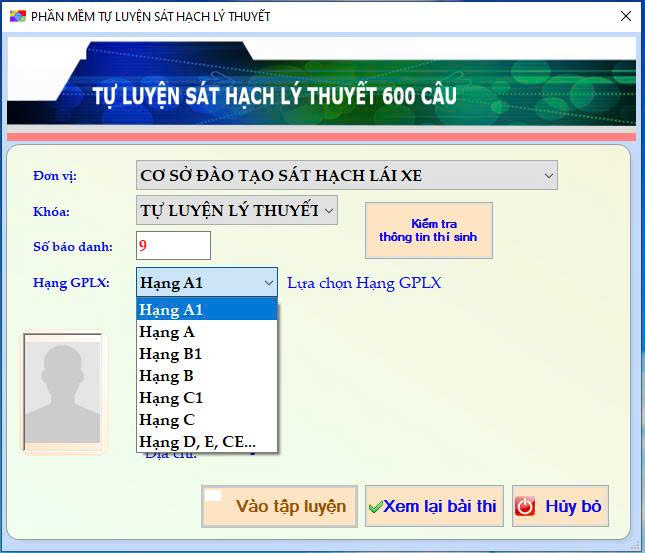The height and width of the screenshot is (553, 645).
Task: Select Hạng B1 license class
Action: pos(206,354)
